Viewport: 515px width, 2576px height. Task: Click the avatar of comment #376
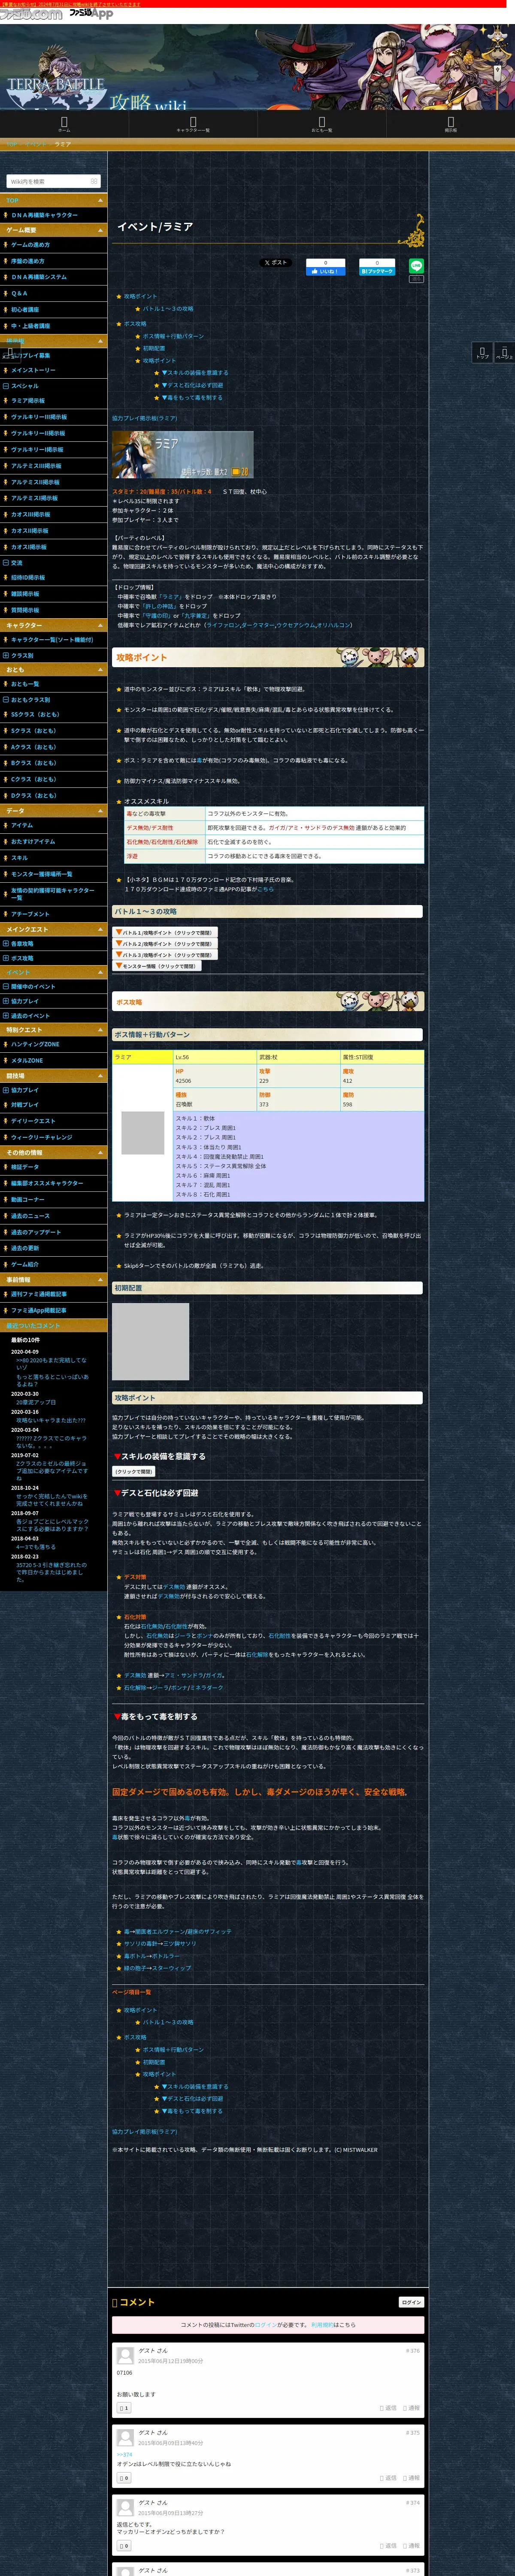pyautogui.click(x=125, y=2356)
